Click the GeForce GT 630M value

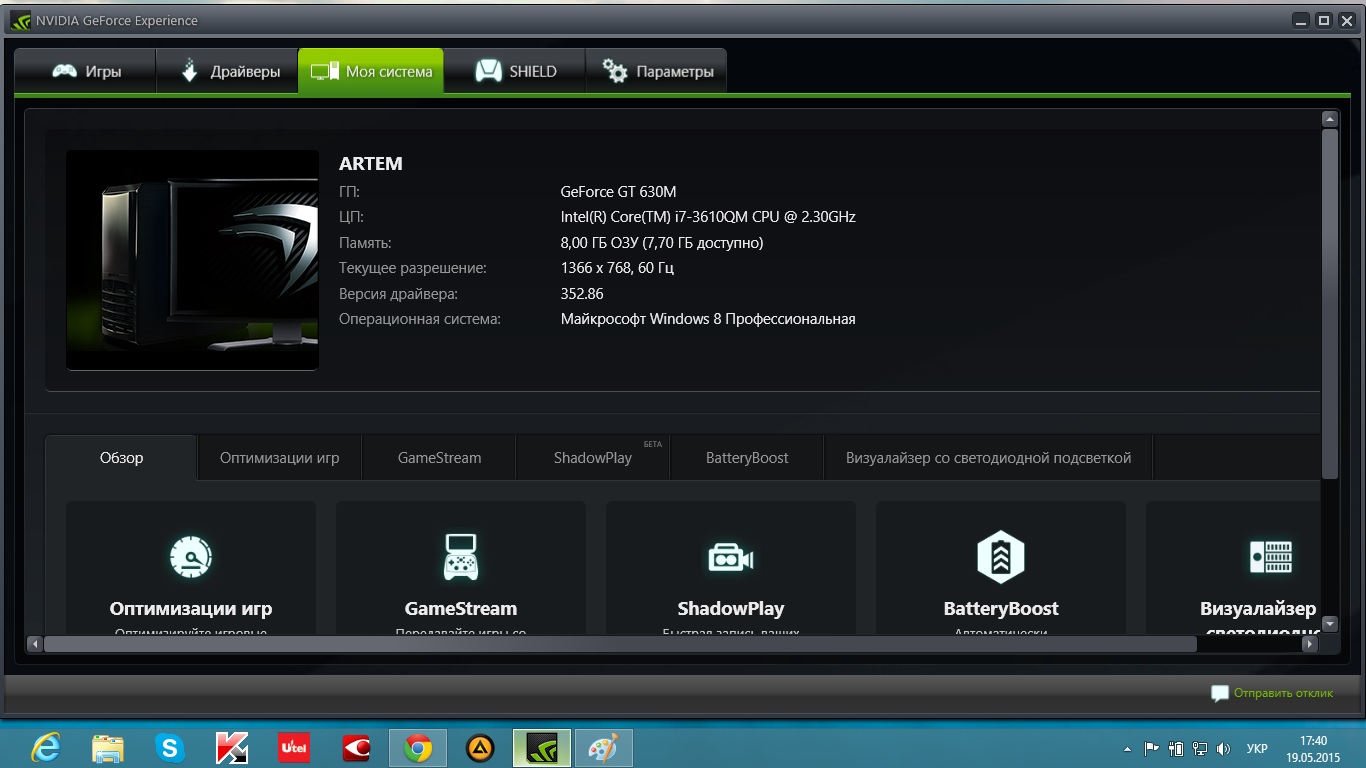coord(619,192)
